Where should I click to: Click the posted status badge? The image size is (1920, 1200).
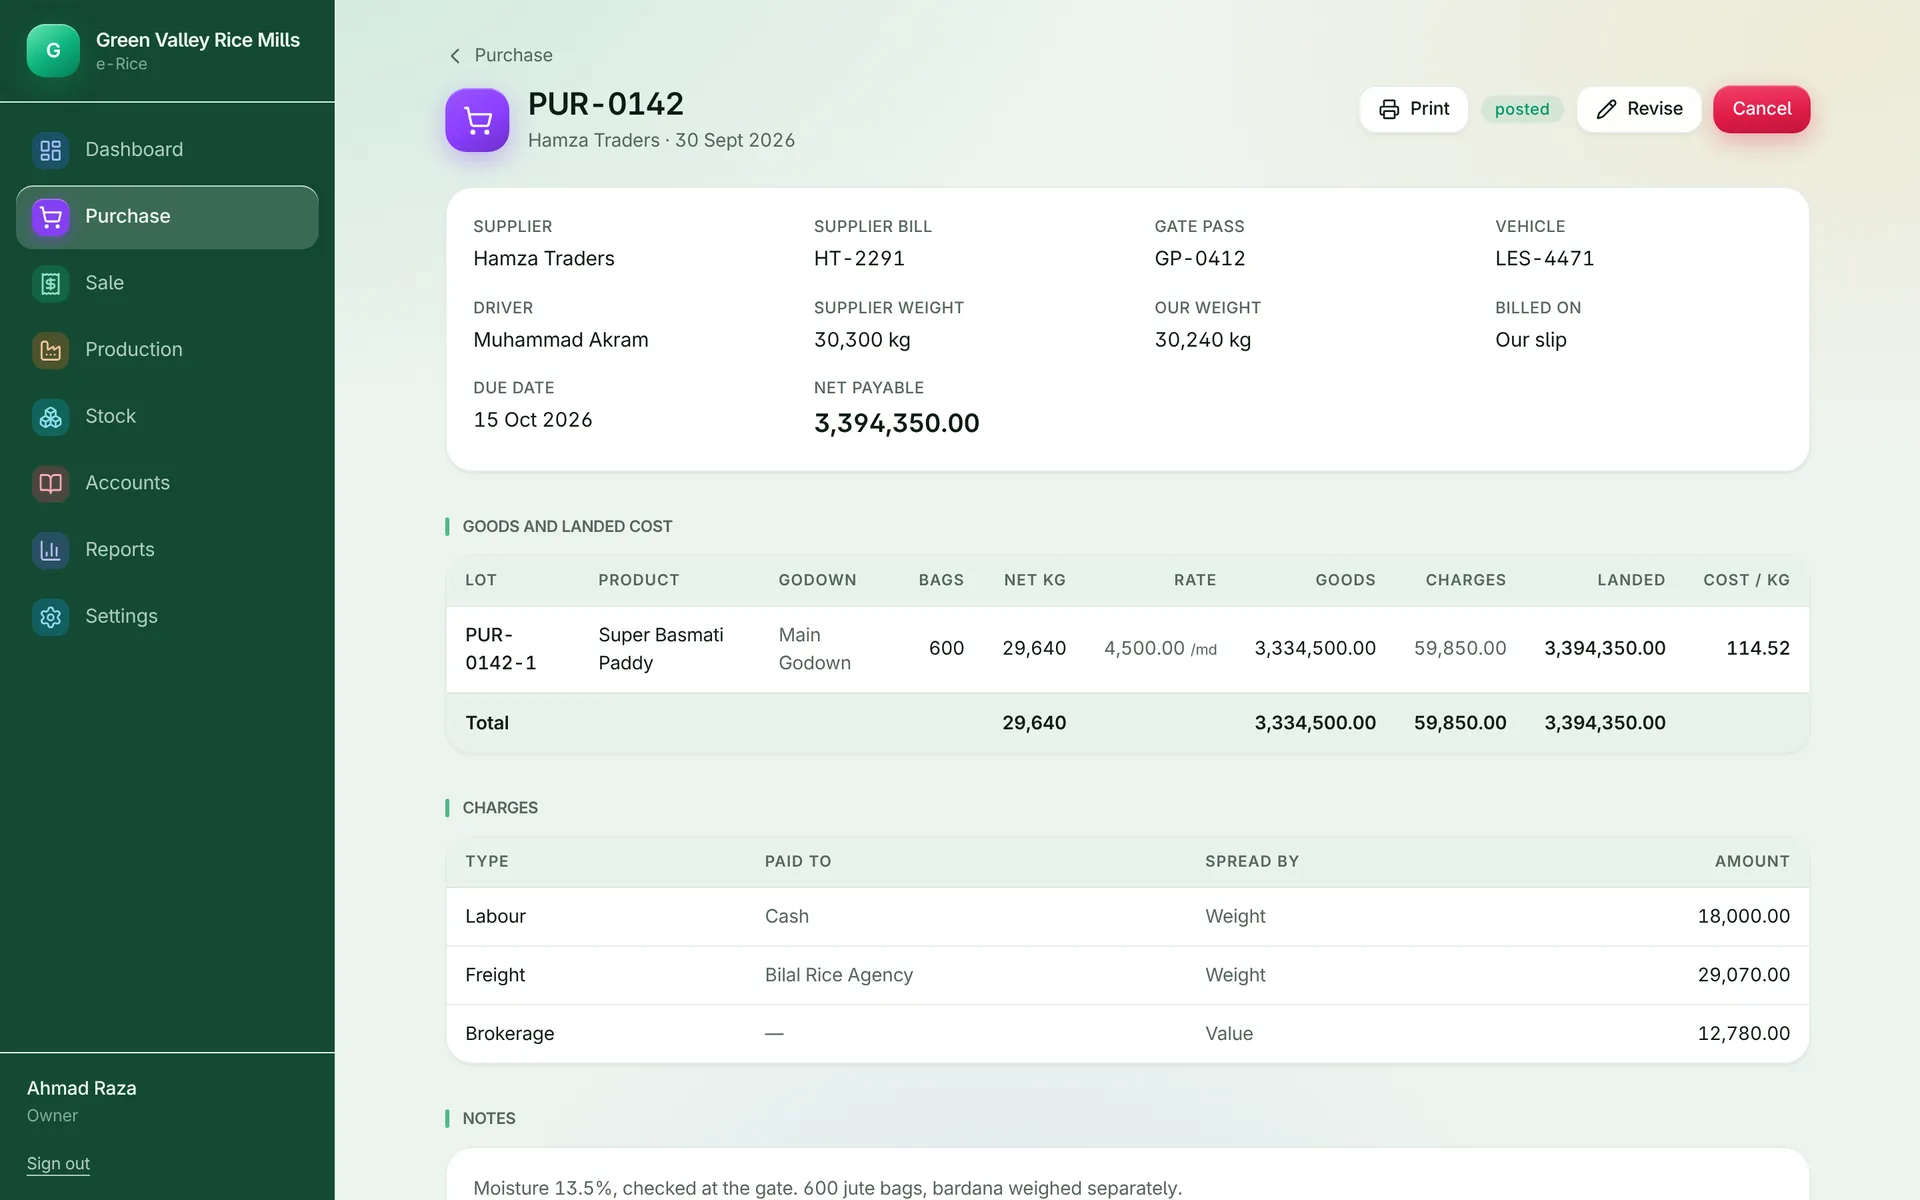(x=1522, y=109)
